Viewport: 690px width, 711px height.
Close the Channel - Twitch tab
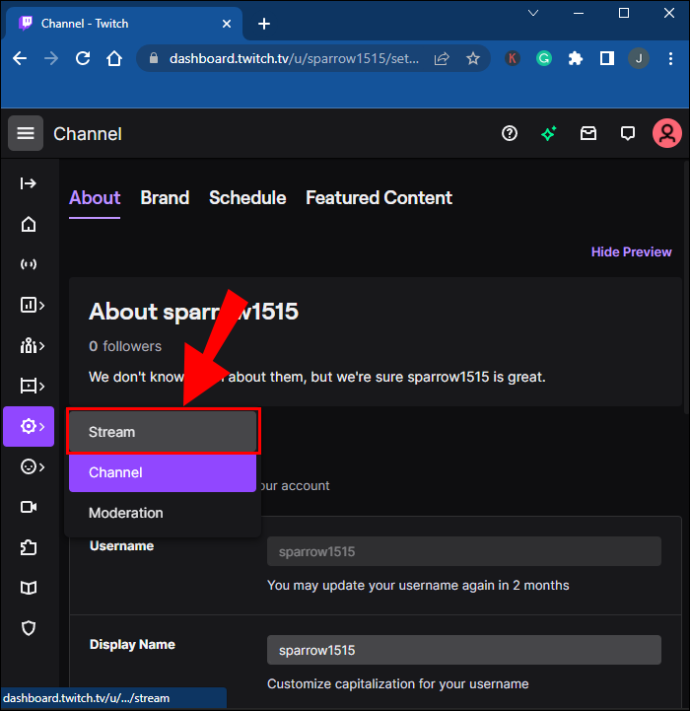[227, 24]
